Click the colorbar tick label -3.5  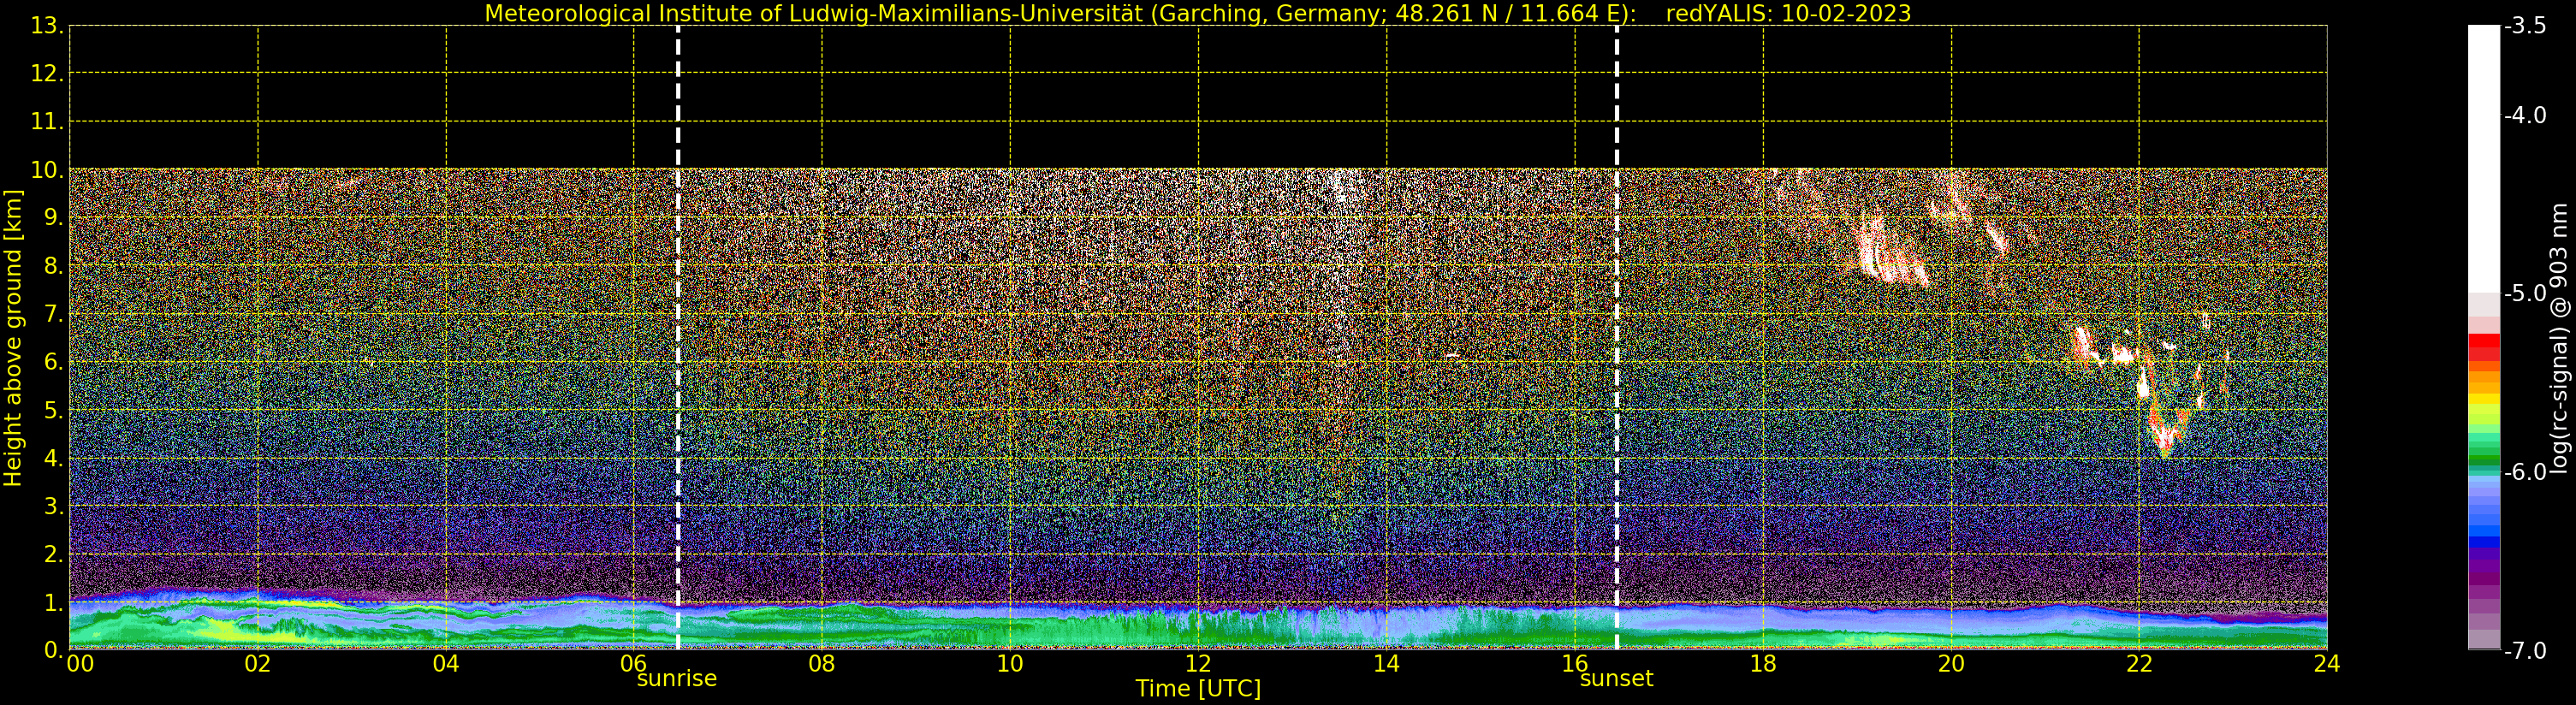2525,26
